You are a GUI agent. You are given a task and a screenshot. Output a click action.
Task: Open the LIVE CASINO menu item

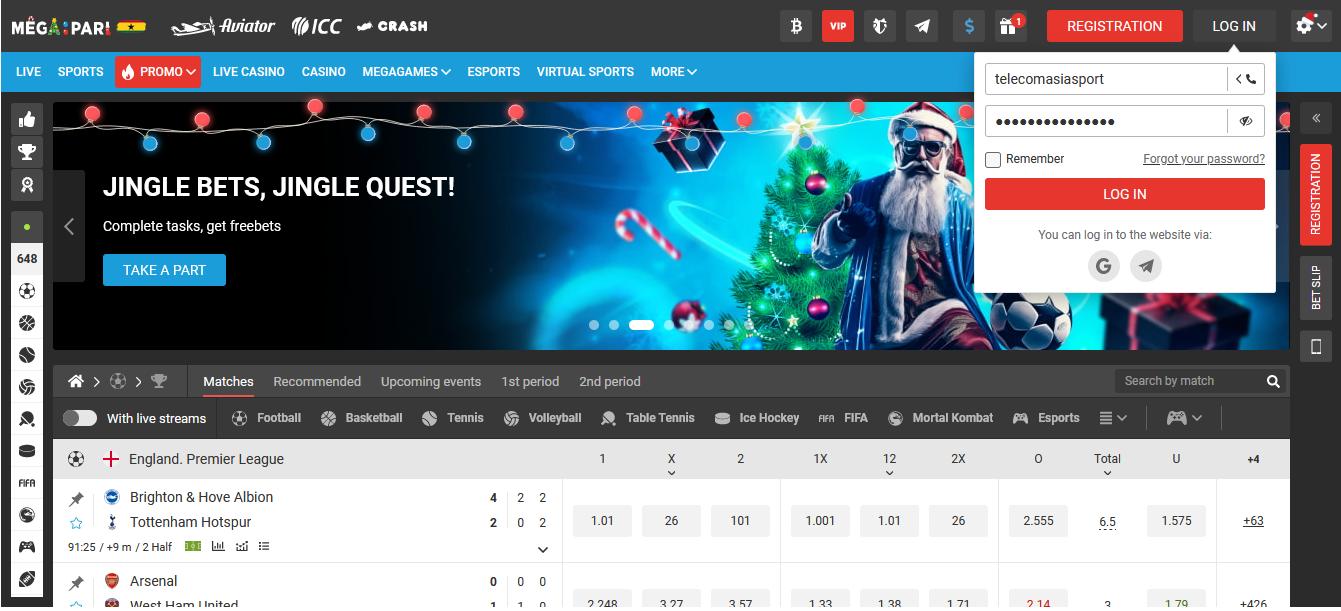pyautogui.click(x=248, y=71)
